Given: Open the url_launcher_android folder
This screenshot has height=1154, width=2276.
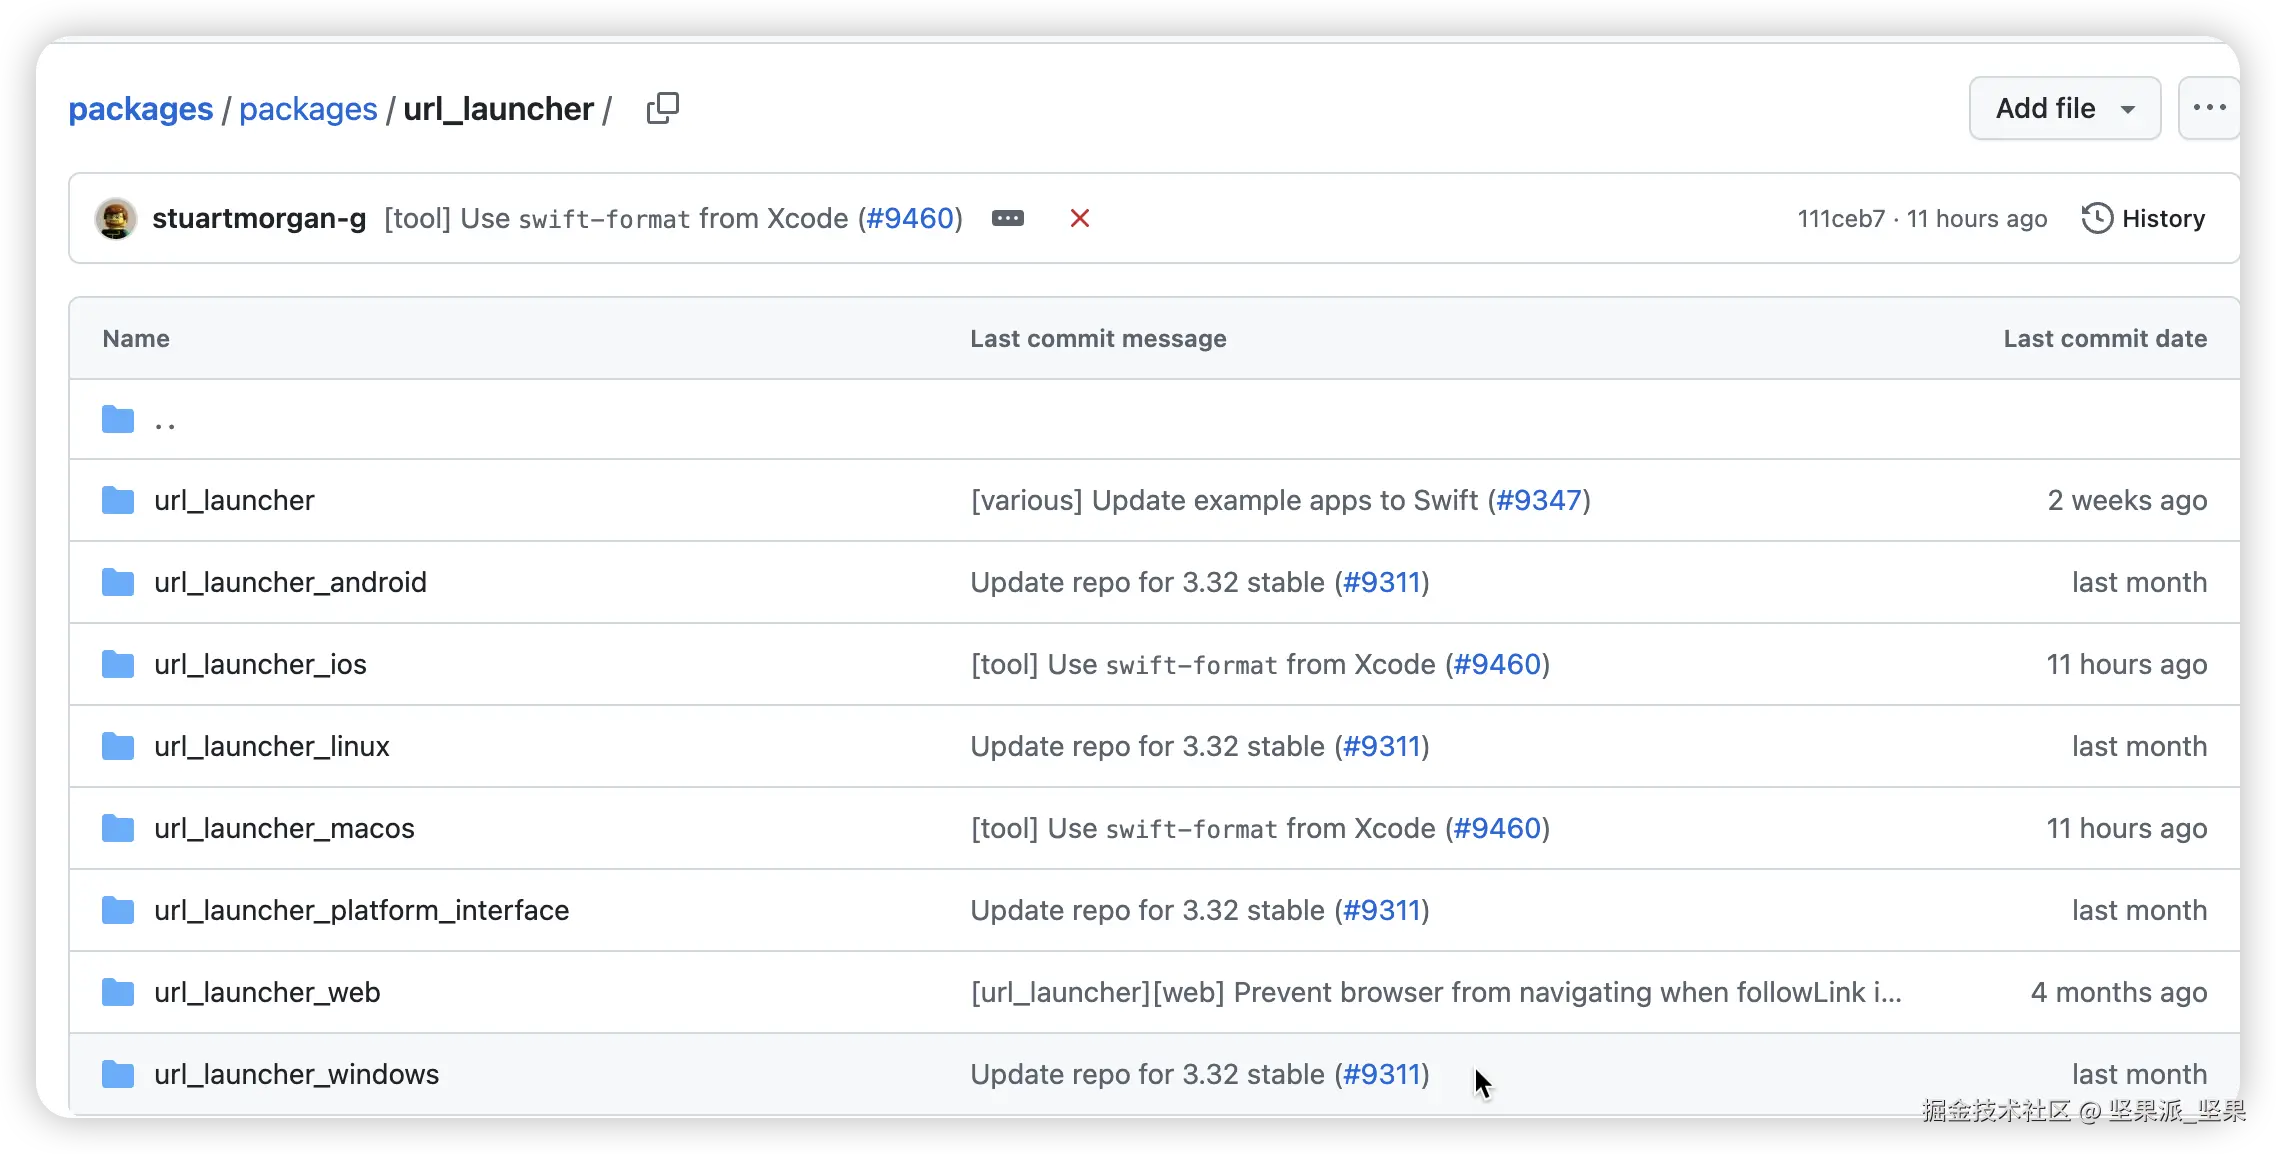Looking at the screenshot, I should click(x=290, y=582).
